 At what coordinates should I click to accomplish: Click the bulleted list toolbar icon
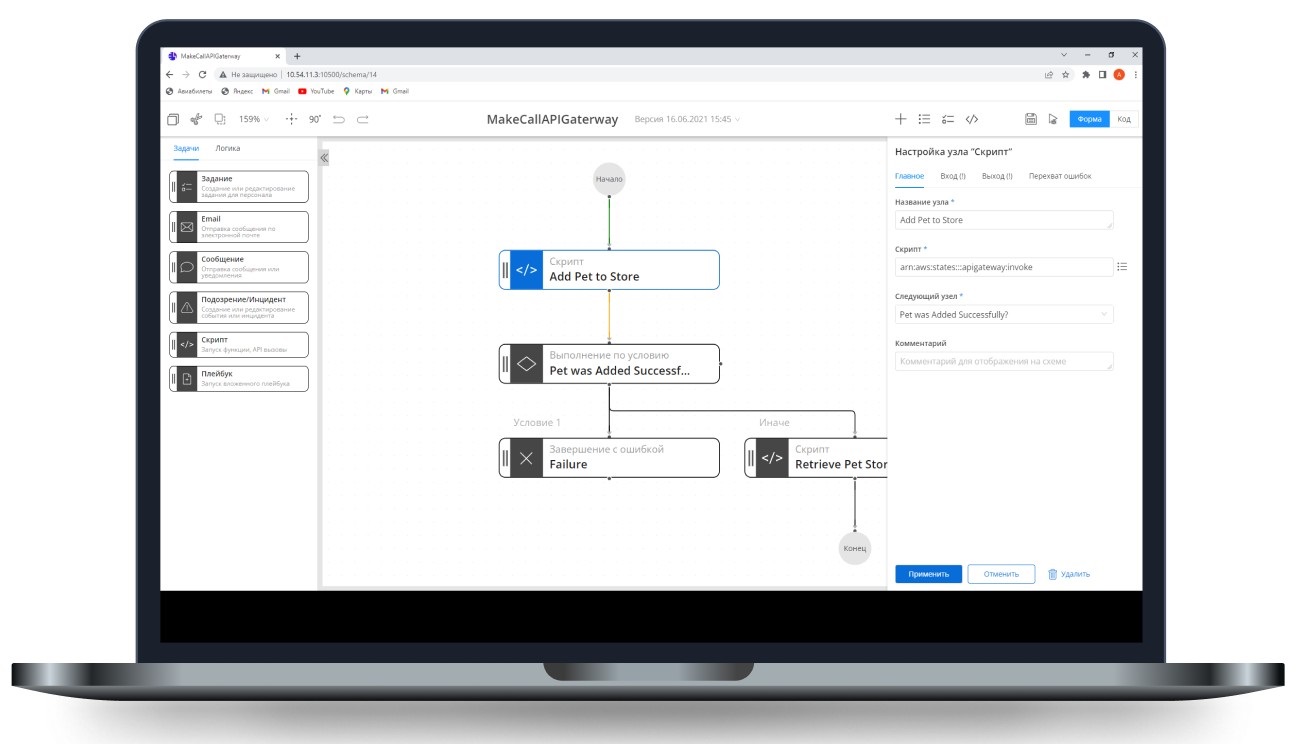coord(924,119)
